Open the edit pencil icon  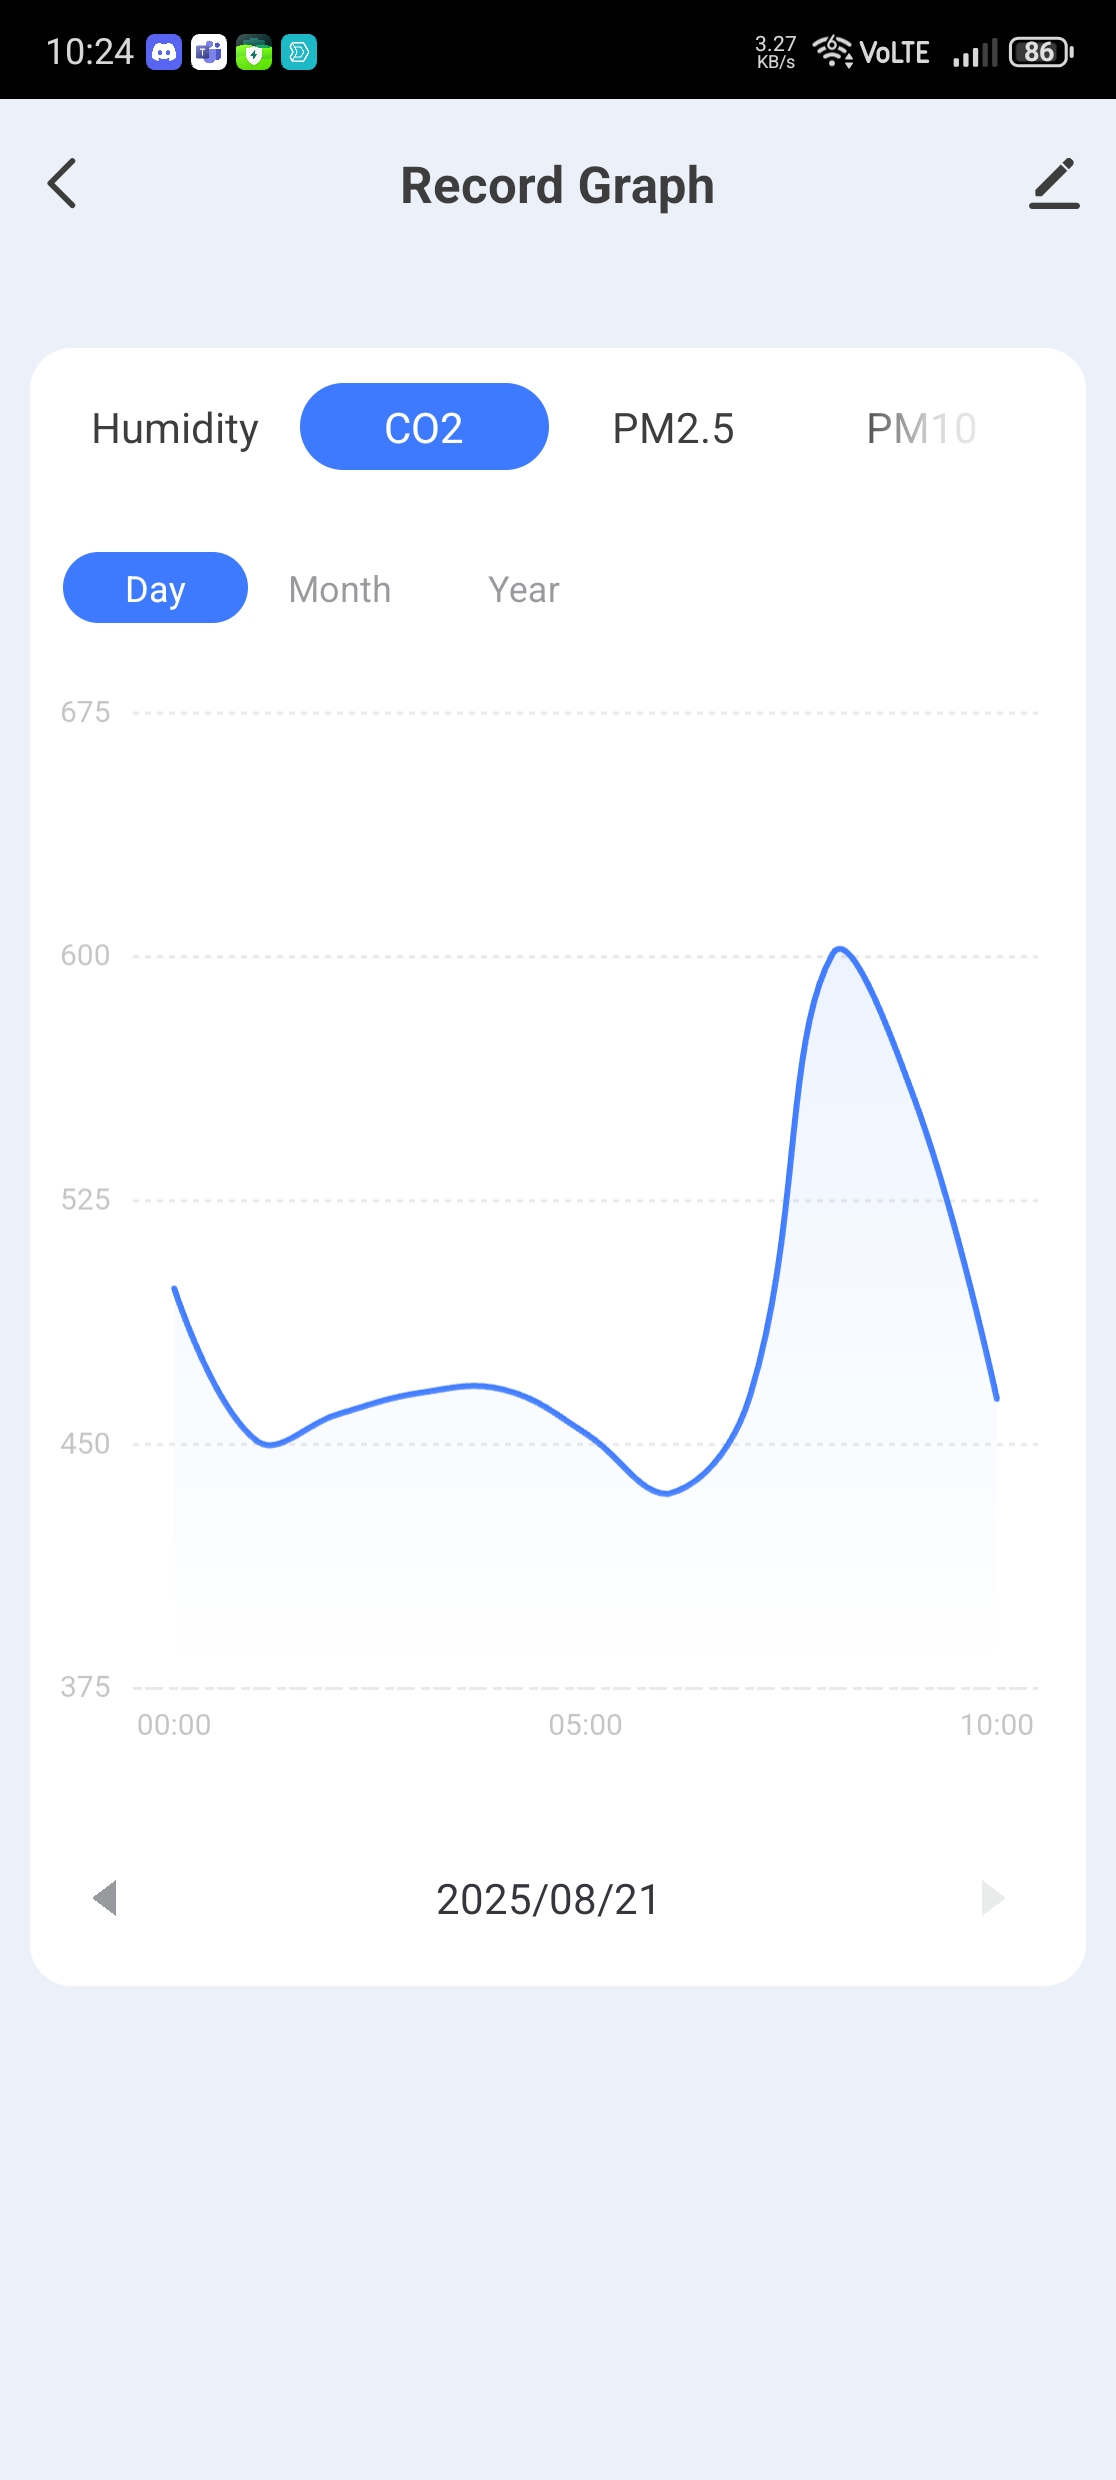(x=1054, y=184)
